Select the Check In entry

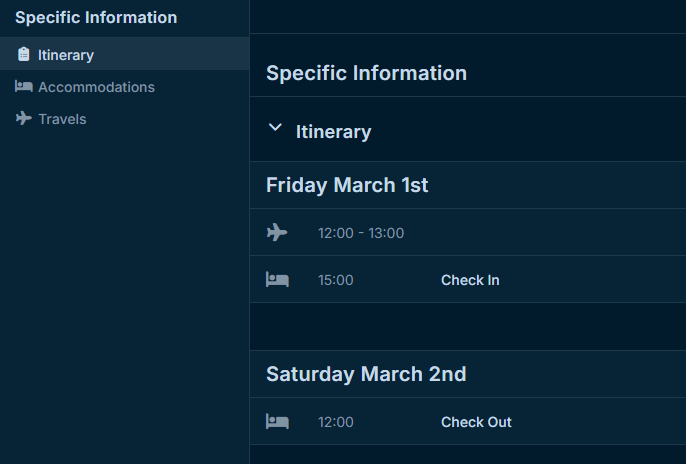(x=470, y=280)
